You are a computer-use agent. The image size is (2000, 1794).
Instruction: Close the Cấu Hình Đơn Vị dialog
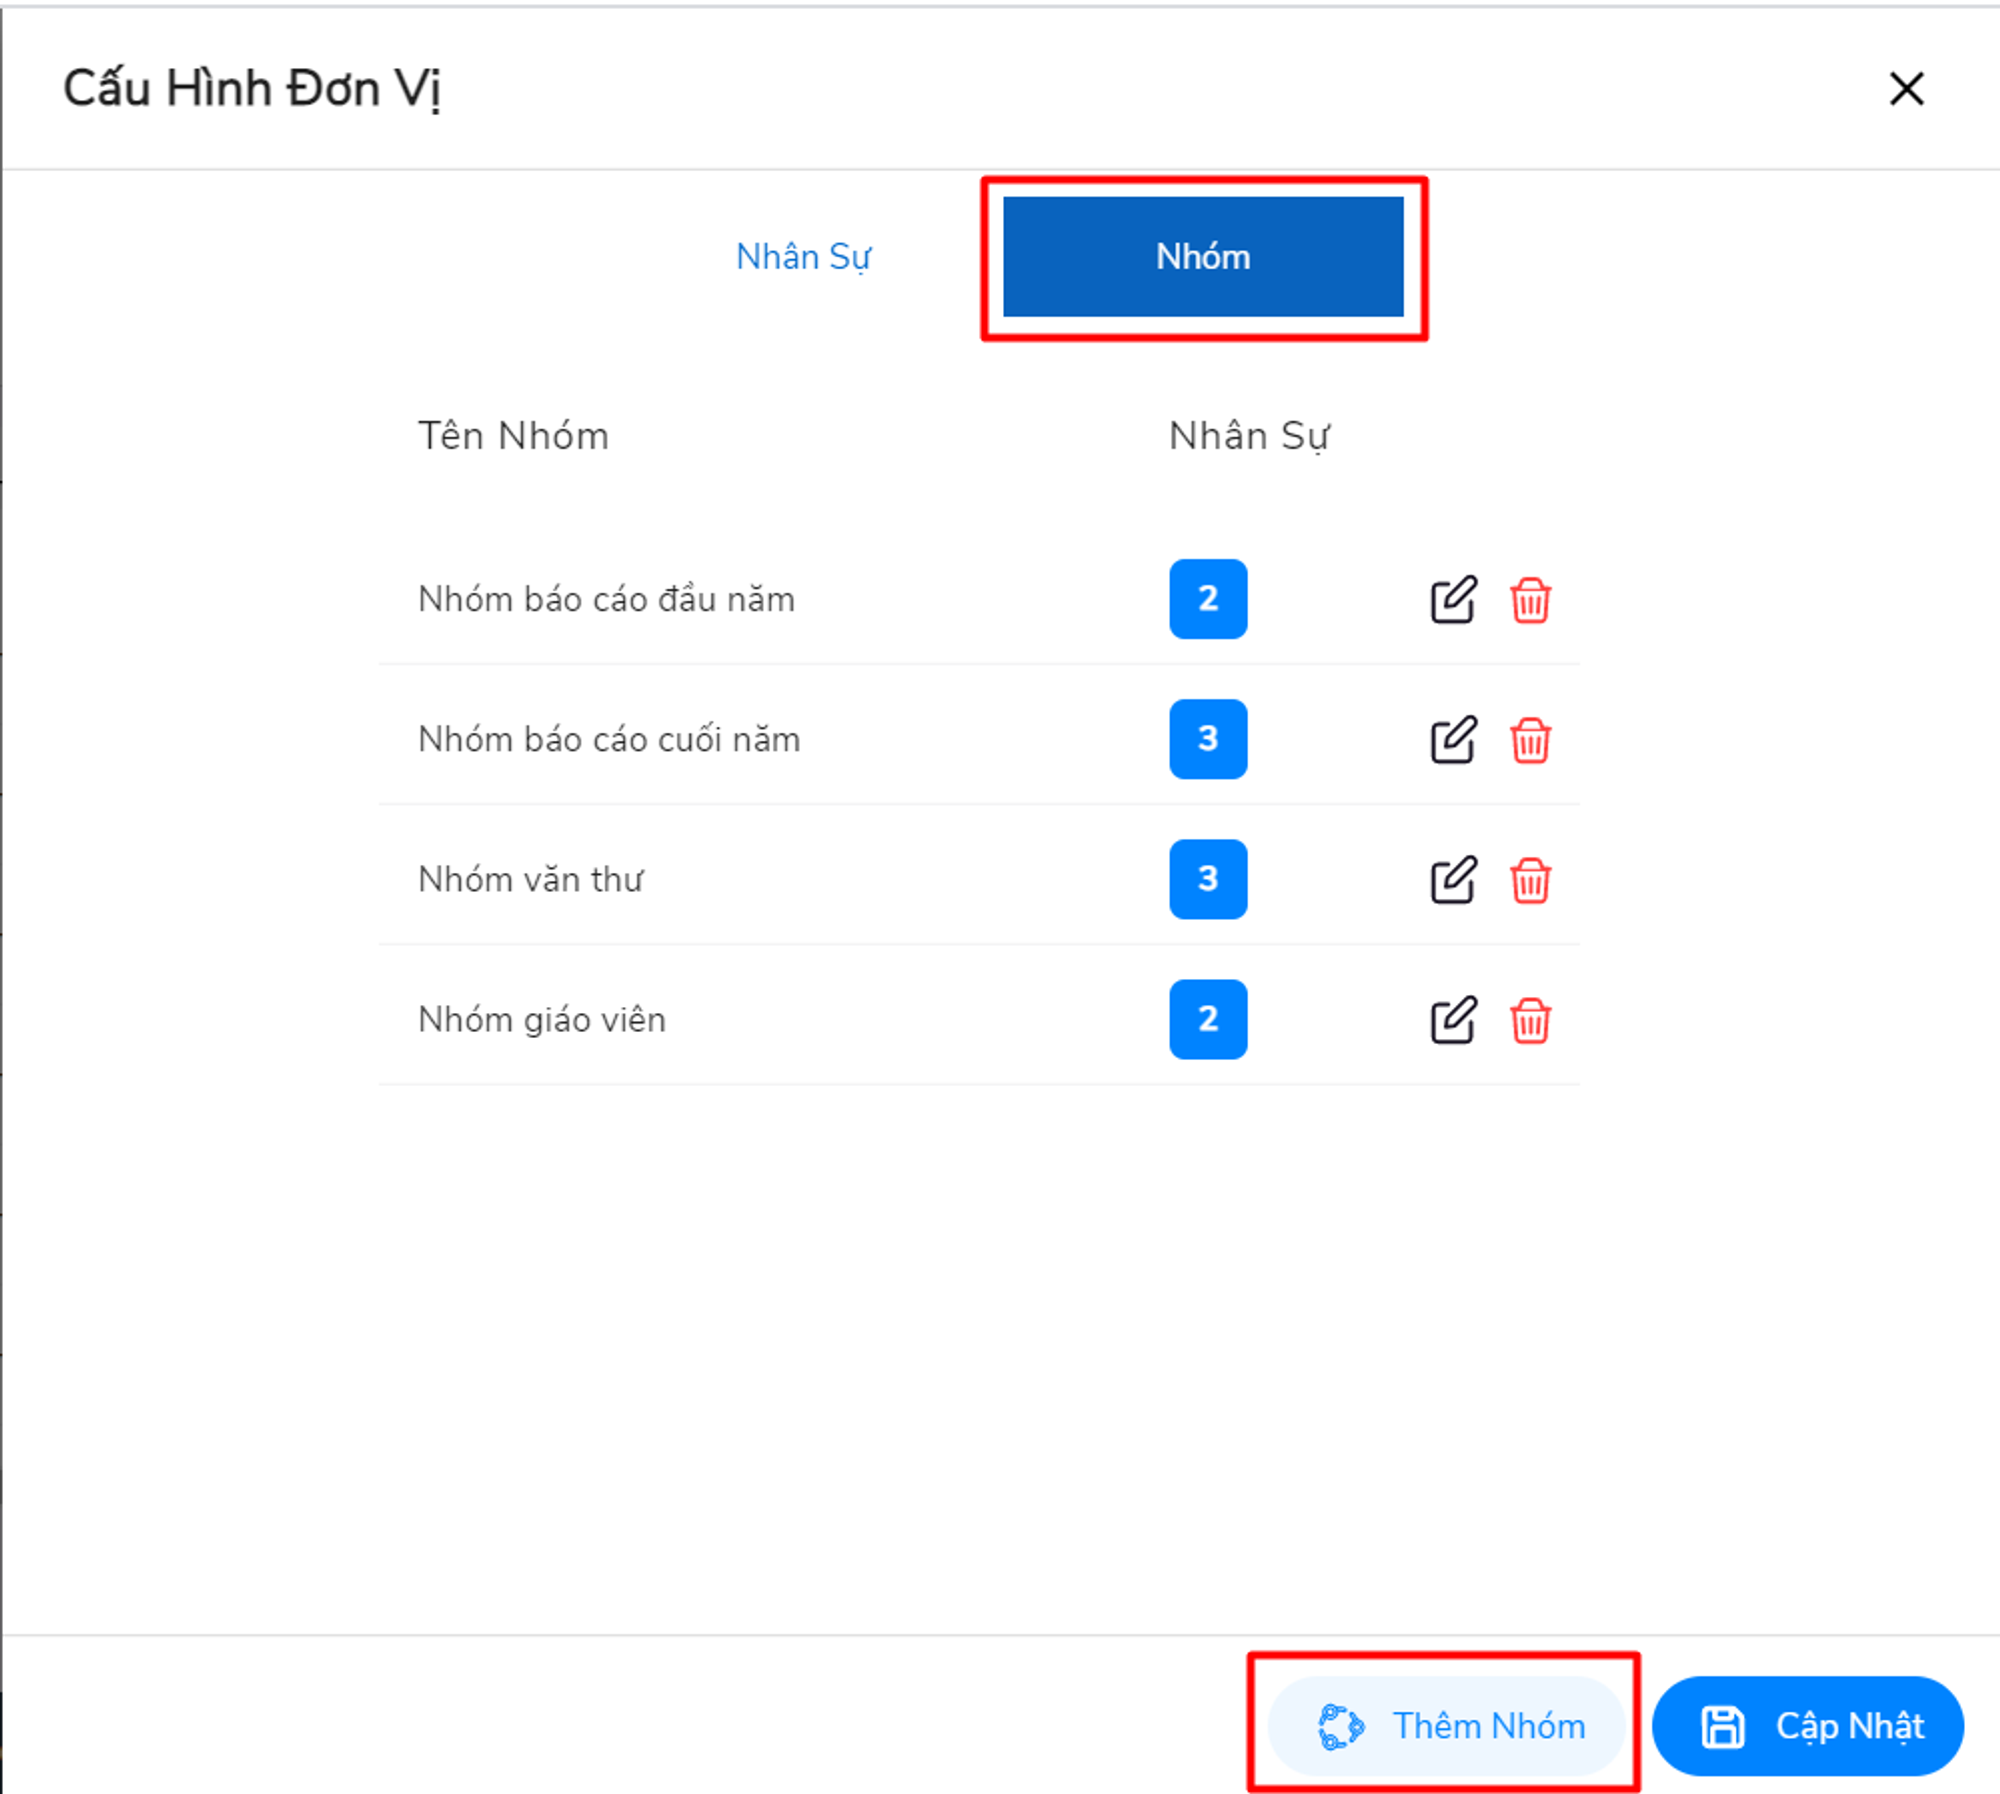(x=1906, y=89)
